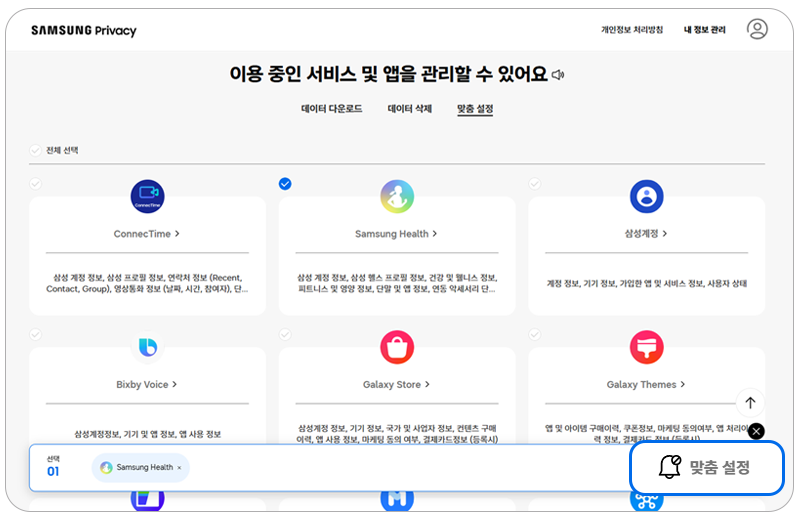Go to Samsung Privacy home logo
The image size is (800, 515).
coord(84,31)
